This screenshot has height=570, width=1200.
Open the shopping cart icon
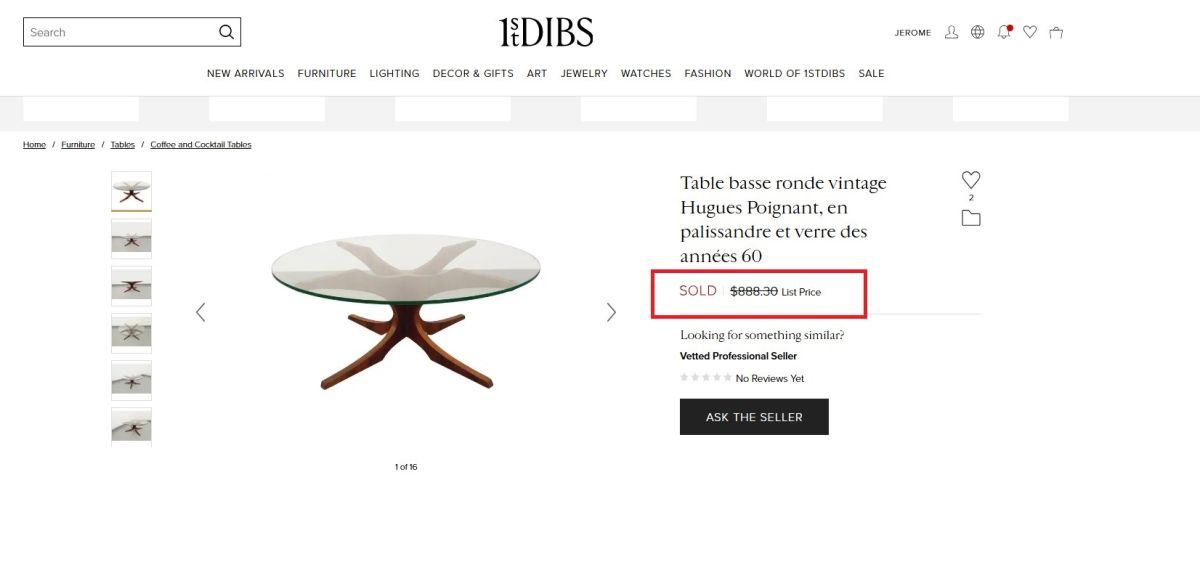click(1056, 32)
